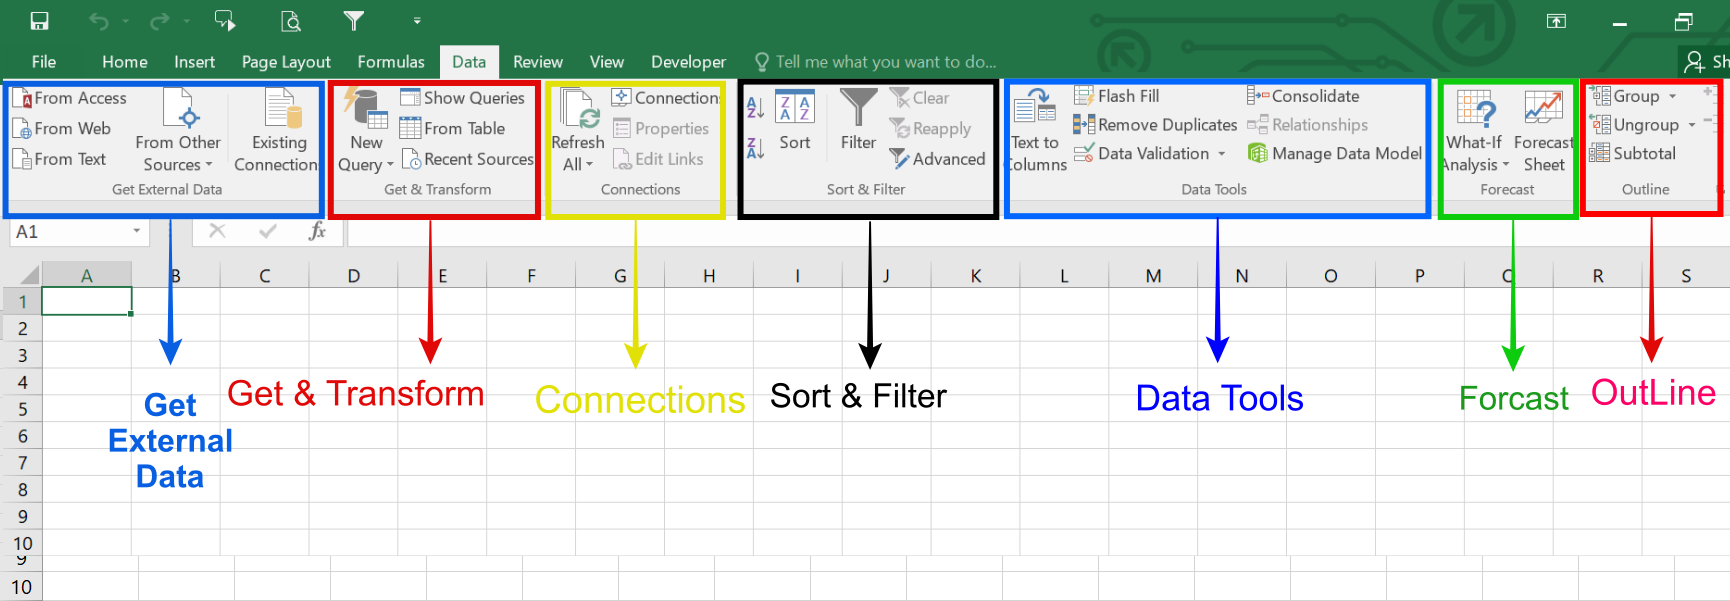Click the Filter funnel icon in quick access toolbar

pyautogui.click(x=354, y=20)
